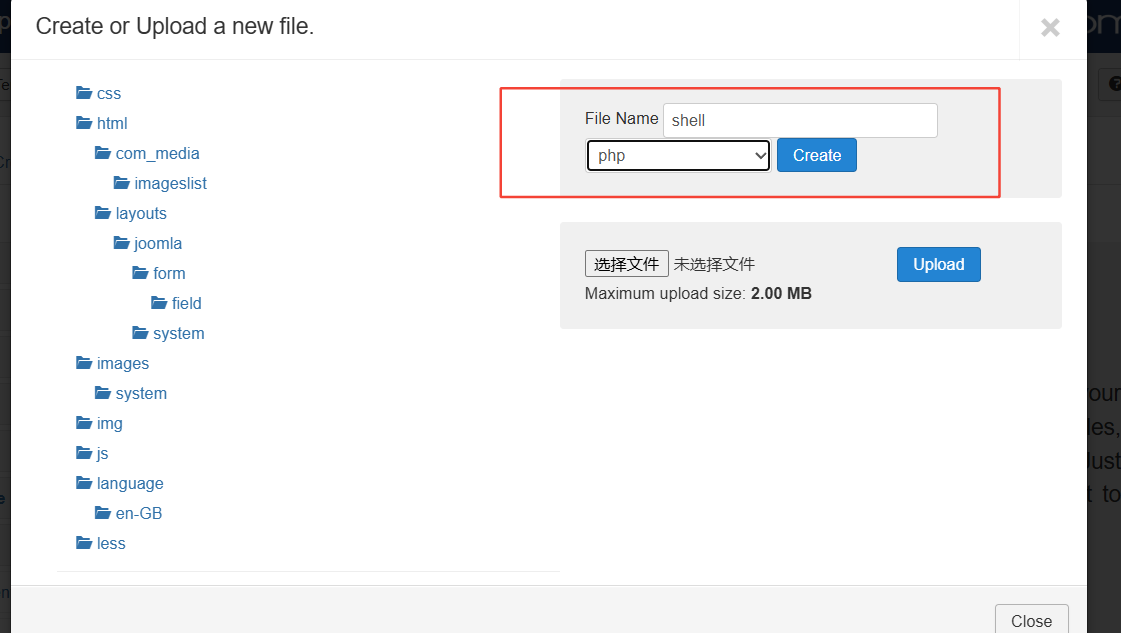Select the system folder under joomla

[x=179, y=334]
